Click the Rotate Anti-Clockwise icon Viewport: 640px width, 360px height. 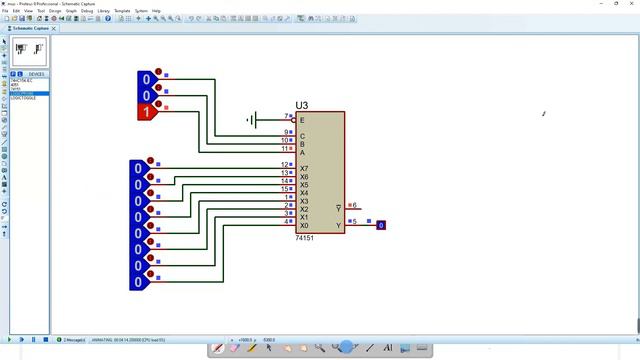point(4,211)
